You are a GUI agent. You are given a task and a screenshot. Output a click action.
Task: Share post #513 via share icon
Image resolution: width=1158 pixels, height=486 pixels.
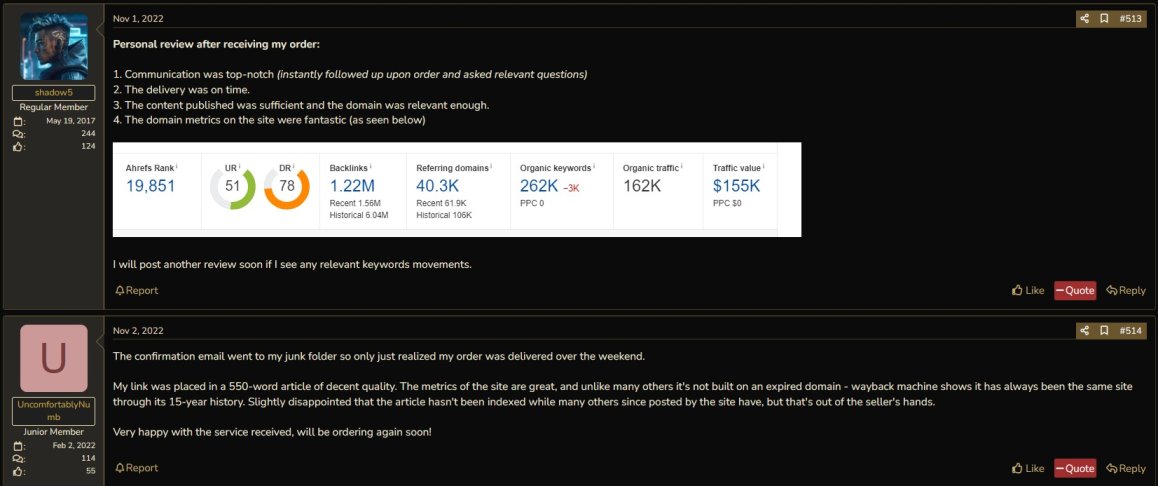pyautogui.click(x=1084, y=18)
